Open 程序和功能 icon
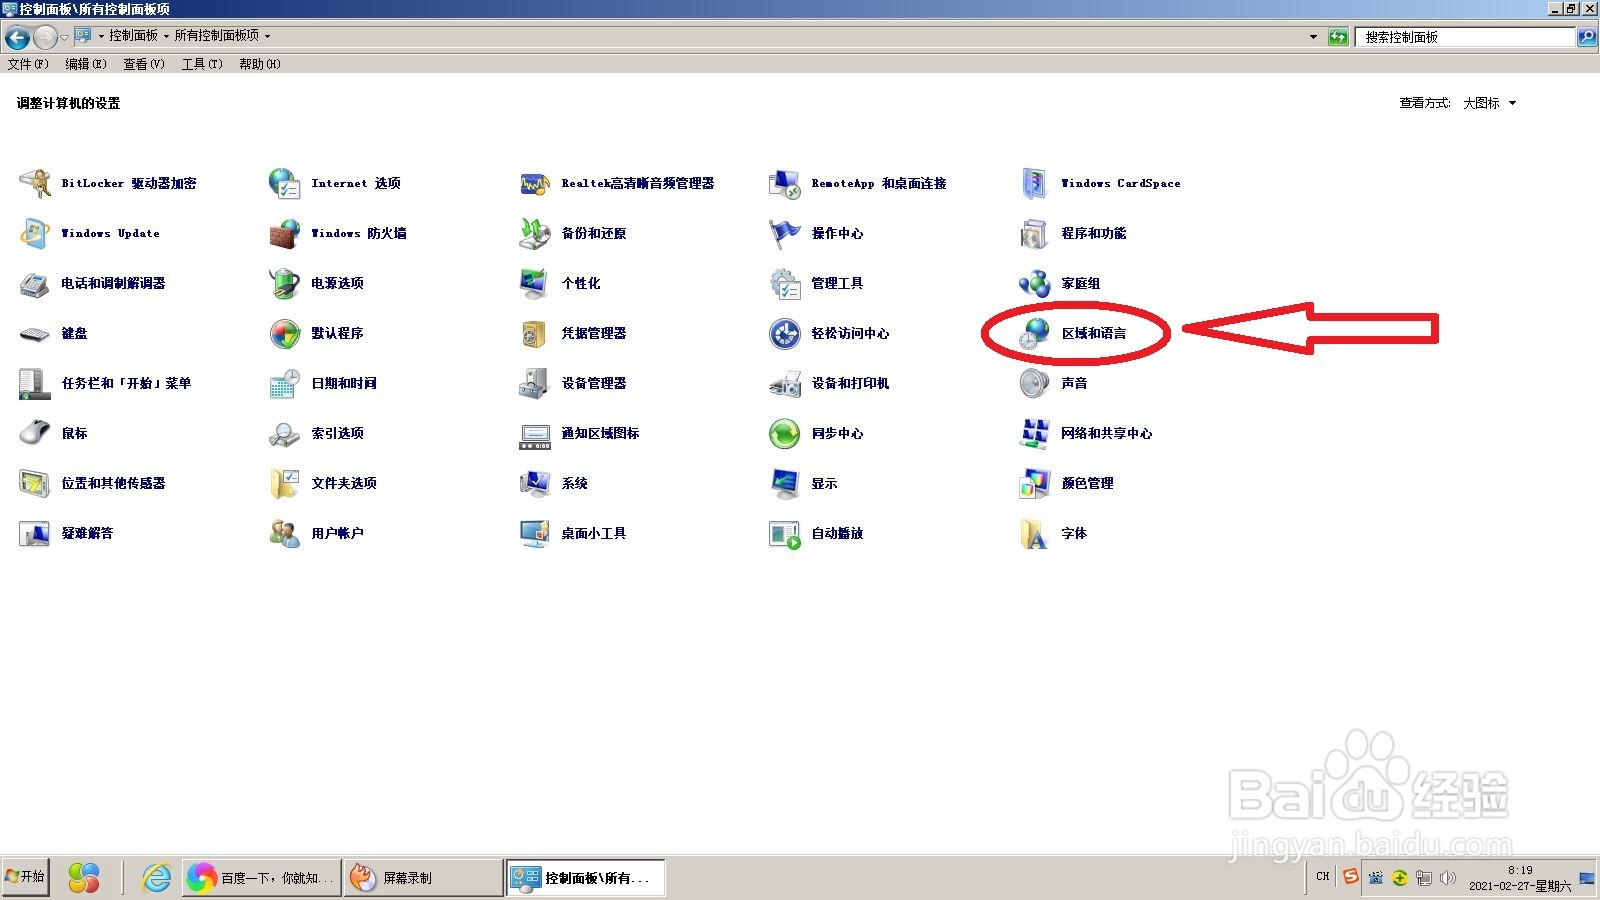This screenshot has height=900, width=1600. pyautogui.click(x=1035, y=233)
